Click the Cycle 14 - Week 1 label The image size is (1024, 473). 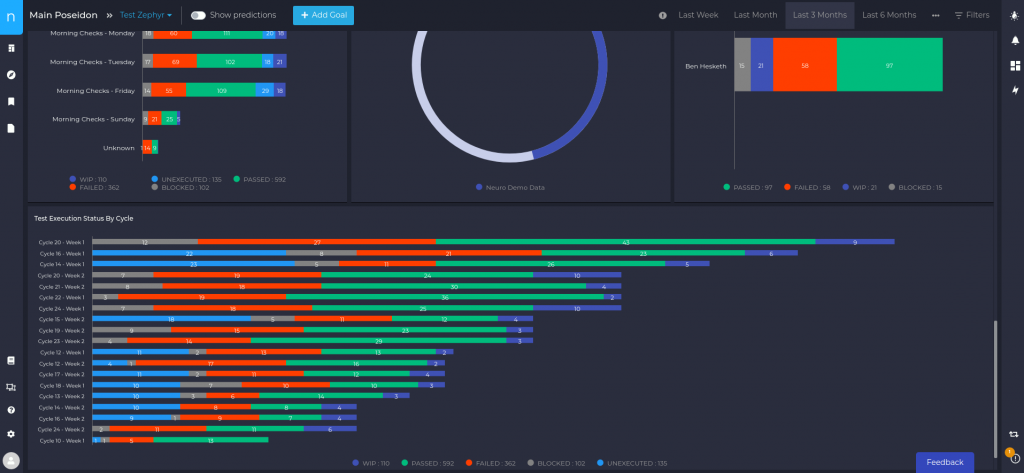61,264
